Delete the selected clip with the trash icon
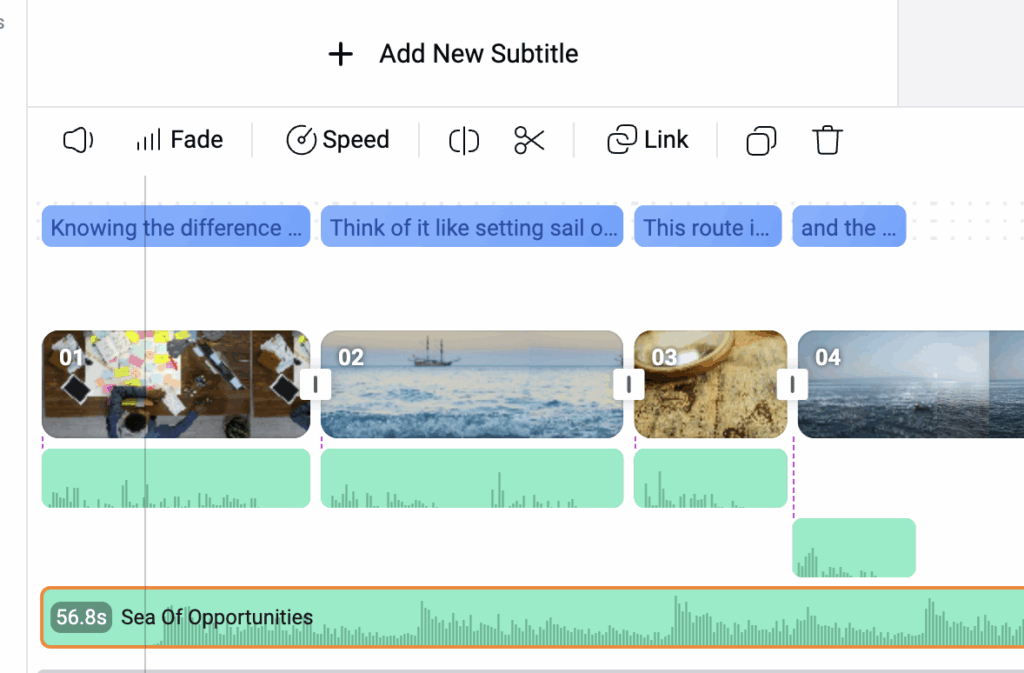Image resolution: width=1024 pixels, height=673 pixels. 827,141
